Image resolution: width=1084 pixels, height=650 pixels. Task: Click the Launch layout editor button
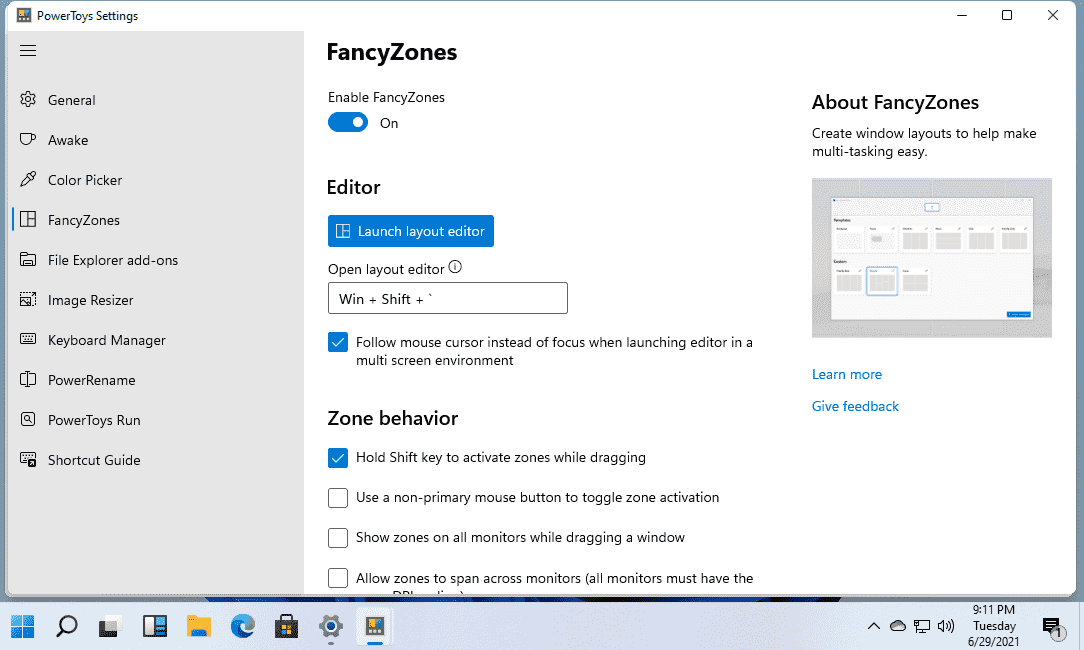coord(411,231)
